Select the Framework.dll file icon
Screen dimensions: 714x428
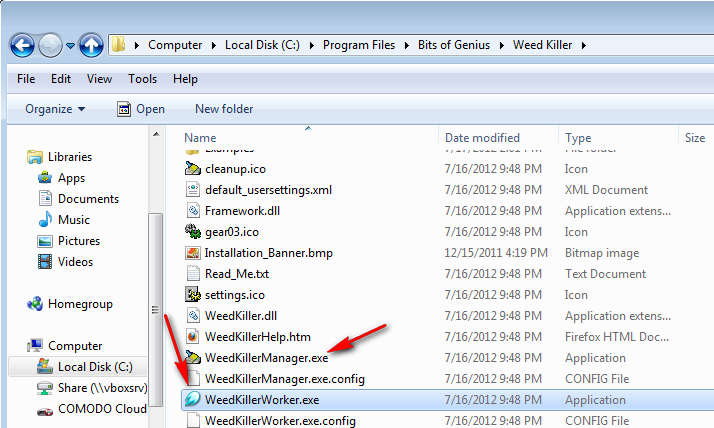point(193,211)
